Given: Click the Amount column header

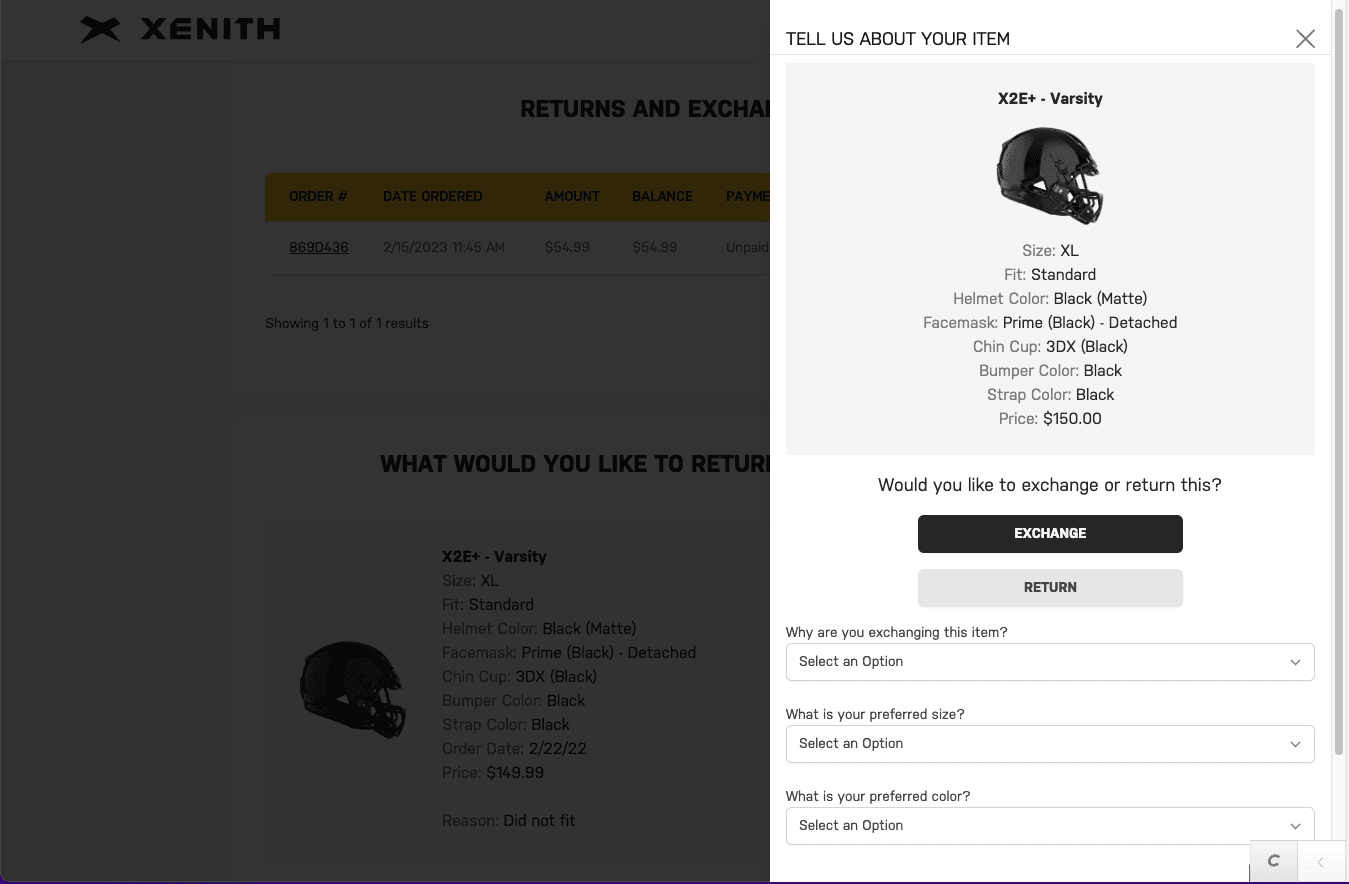Looking at the screenshot, I should click(x=572, y=196).
